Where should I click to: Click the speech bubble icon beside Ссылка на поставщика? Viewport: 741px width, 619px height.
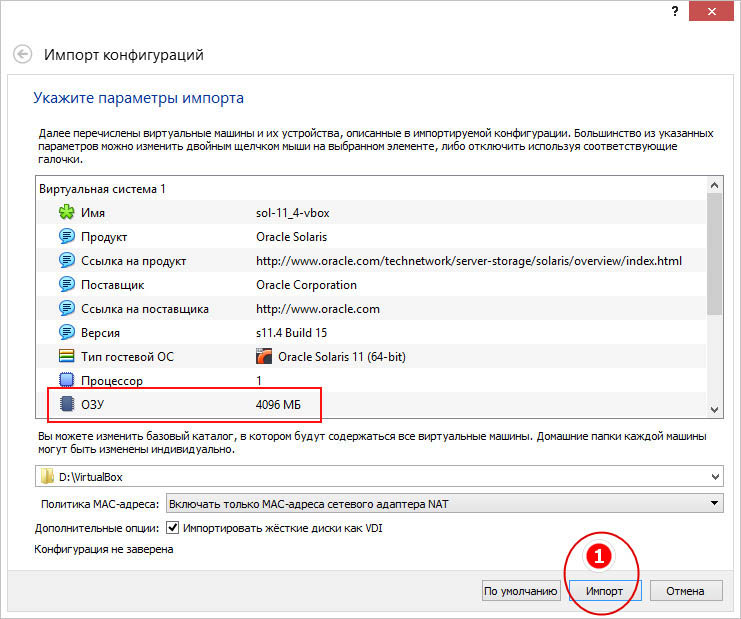coord(67,308)
